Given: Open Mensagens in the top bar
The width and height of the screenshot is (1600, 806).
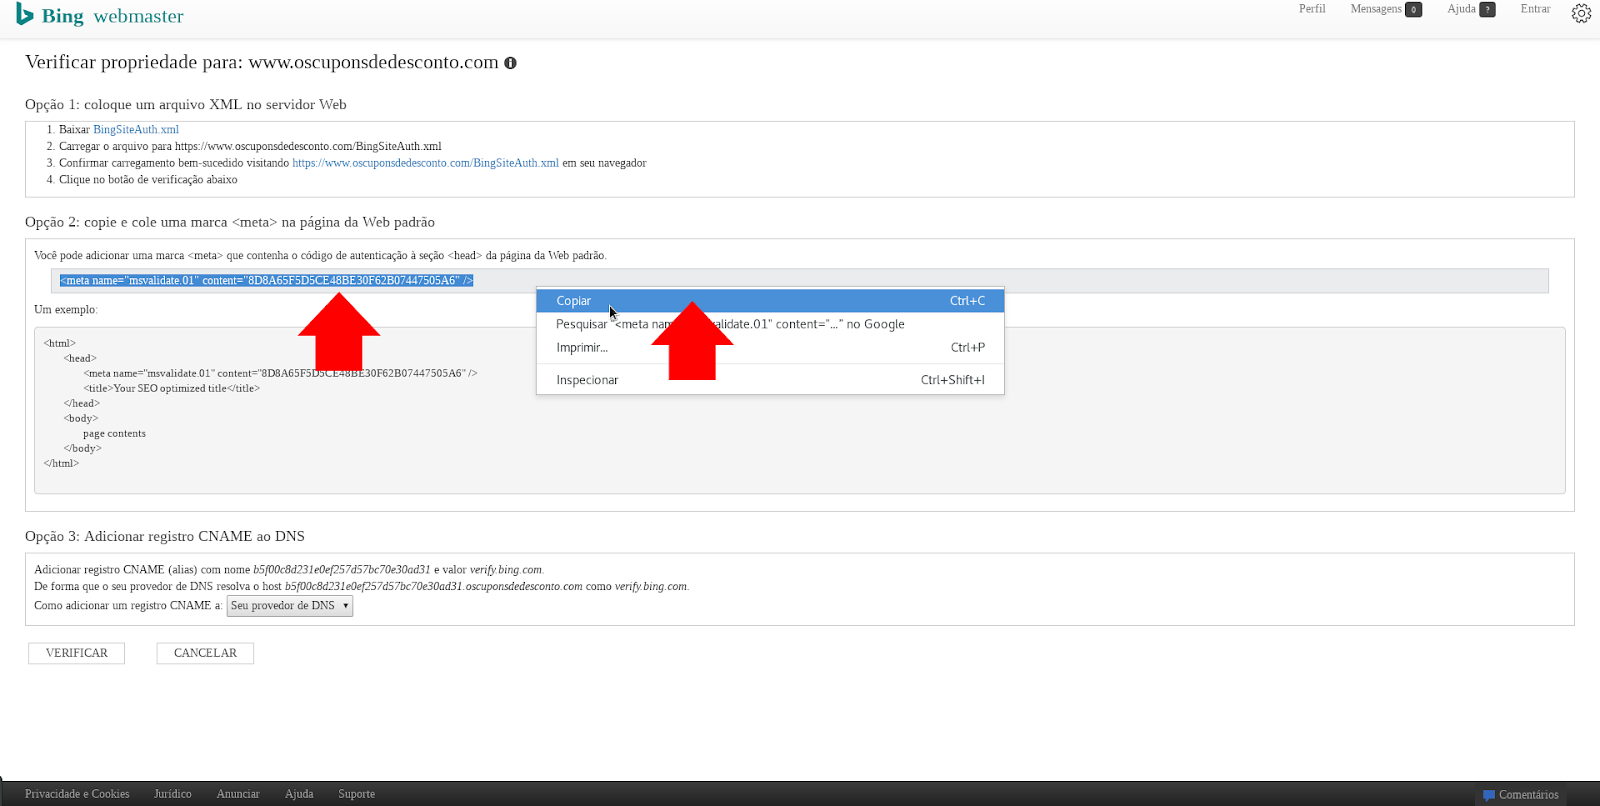Looking at the screenshot, I should click(1376, 9).
